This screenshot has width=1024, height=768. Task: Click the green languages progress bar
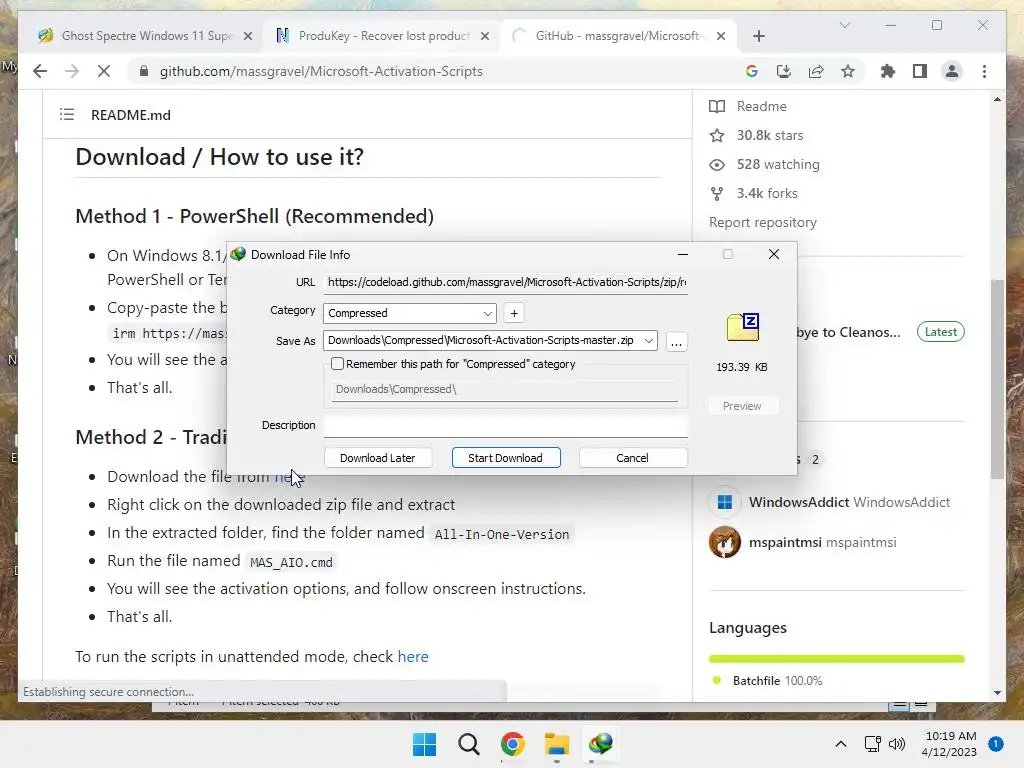[837, 659]
